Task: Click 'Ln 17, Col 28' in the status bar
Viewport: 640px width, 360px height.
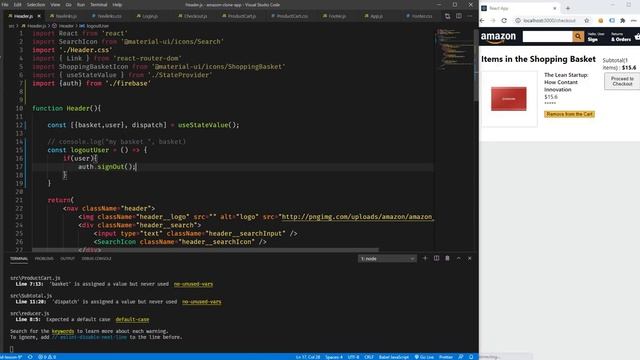Action: click(308, 357)
